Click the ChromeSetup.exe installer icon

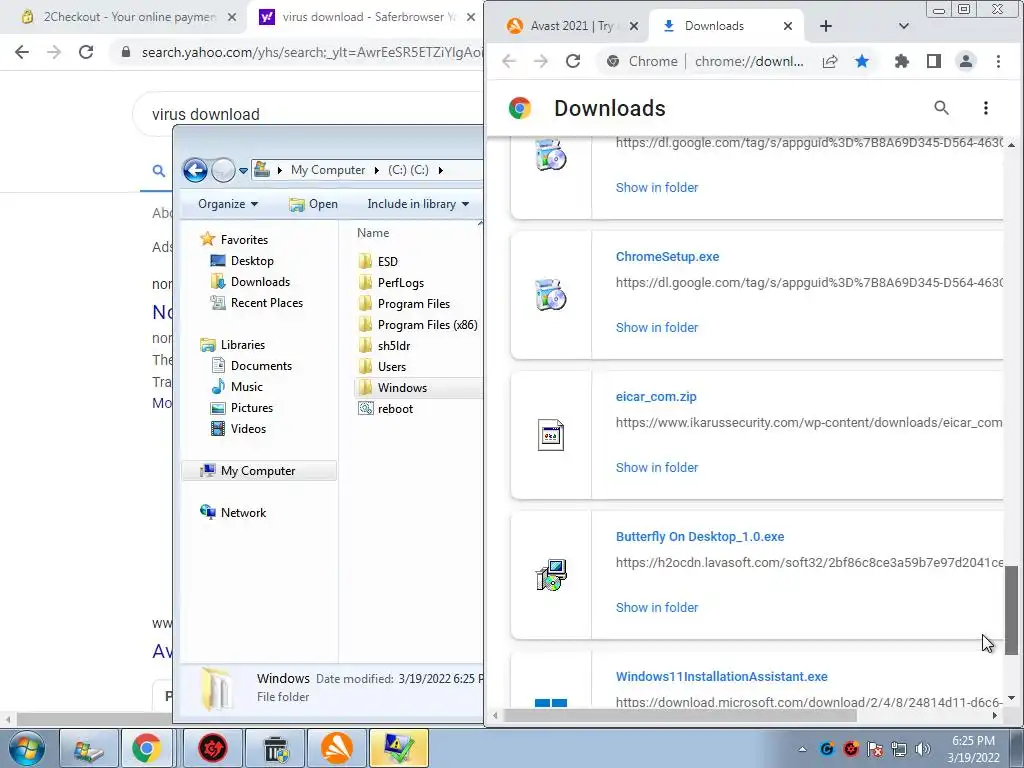551,295
